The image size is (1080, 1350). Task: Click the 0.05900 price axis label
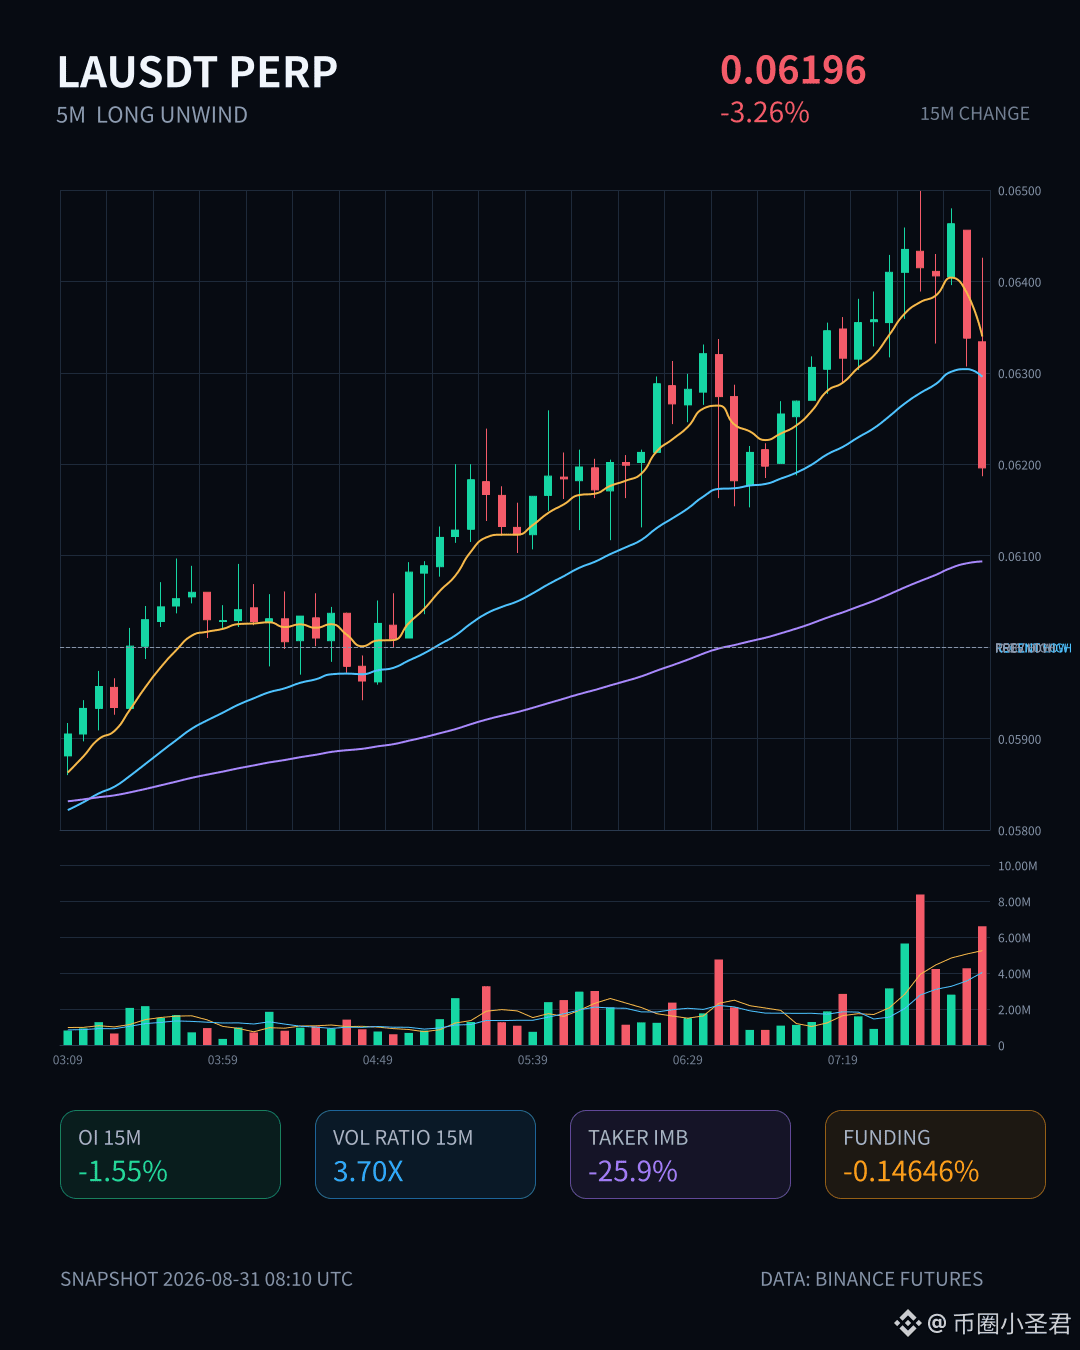click(x=1019, y=740)
